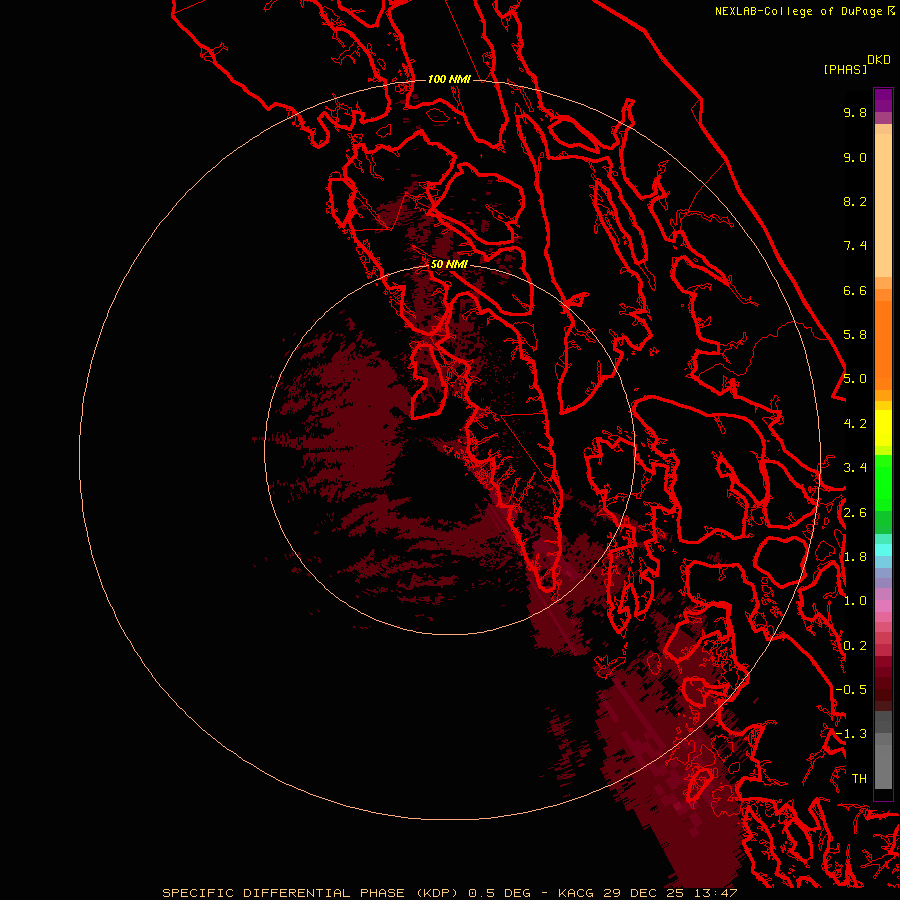Click the 8.2 legend value
Screen dimensions: 900x900
(855, 201)
